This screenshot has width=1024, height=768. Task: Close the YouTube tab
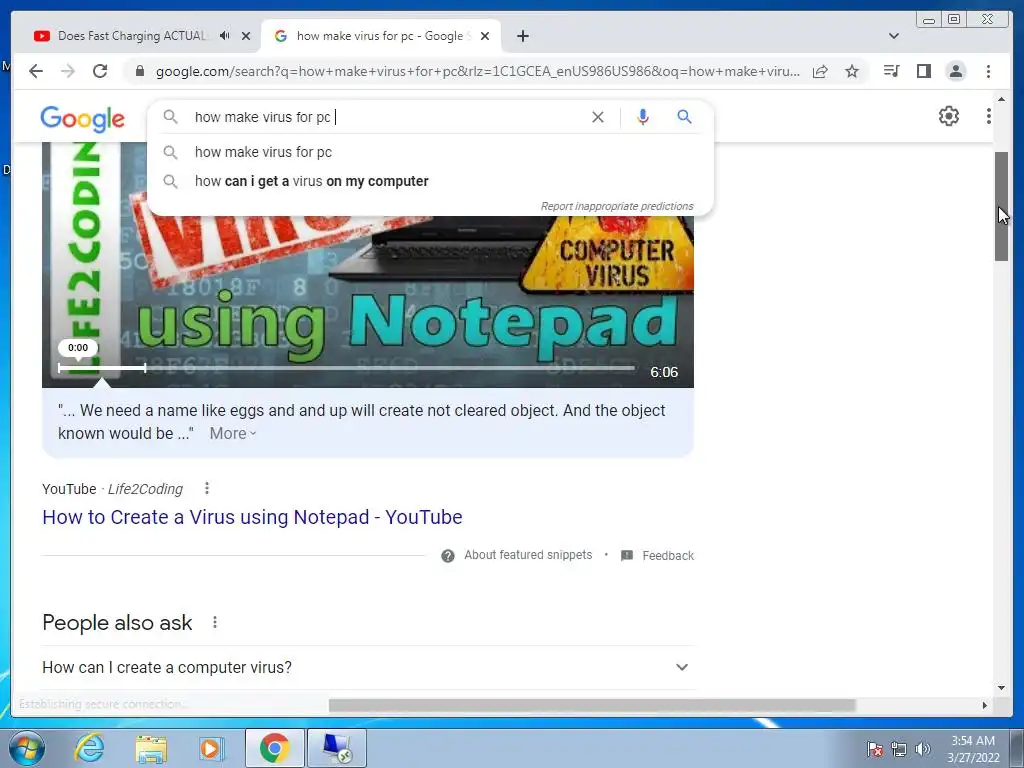click(246, 36)
